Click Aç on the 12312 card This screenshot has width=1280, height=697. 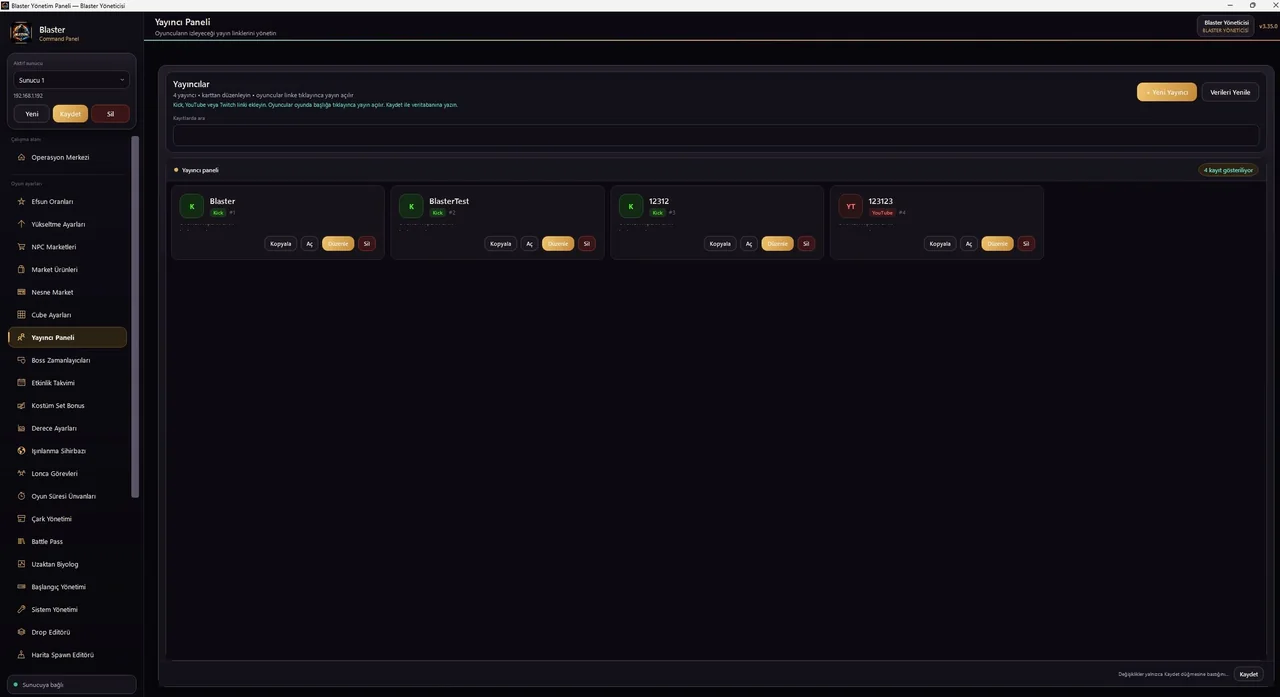749,244
